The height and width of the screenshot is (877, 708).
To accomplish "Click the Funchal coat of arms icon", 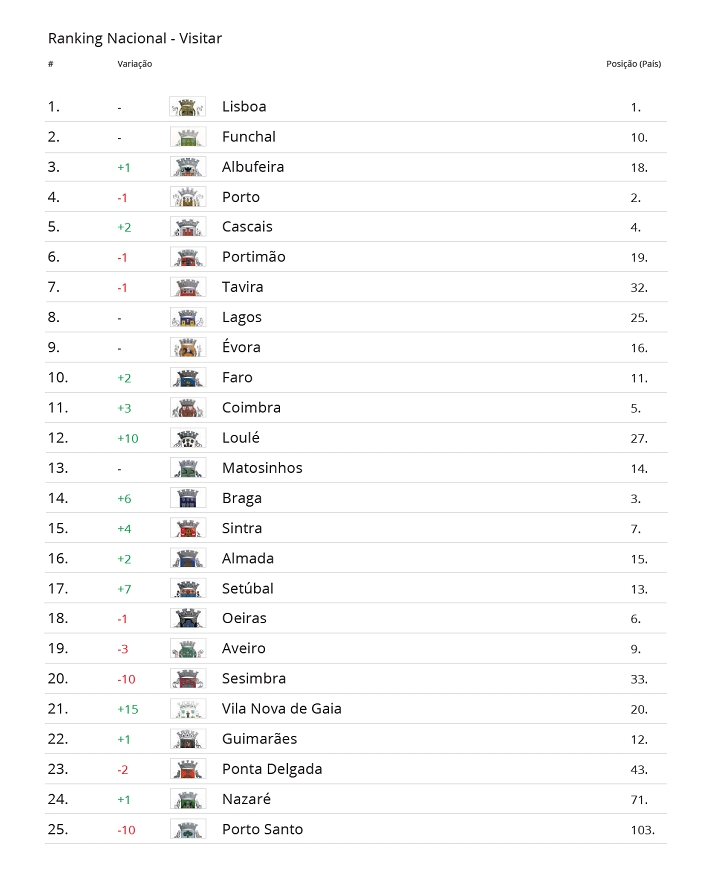I will click(x=187, y=137).
